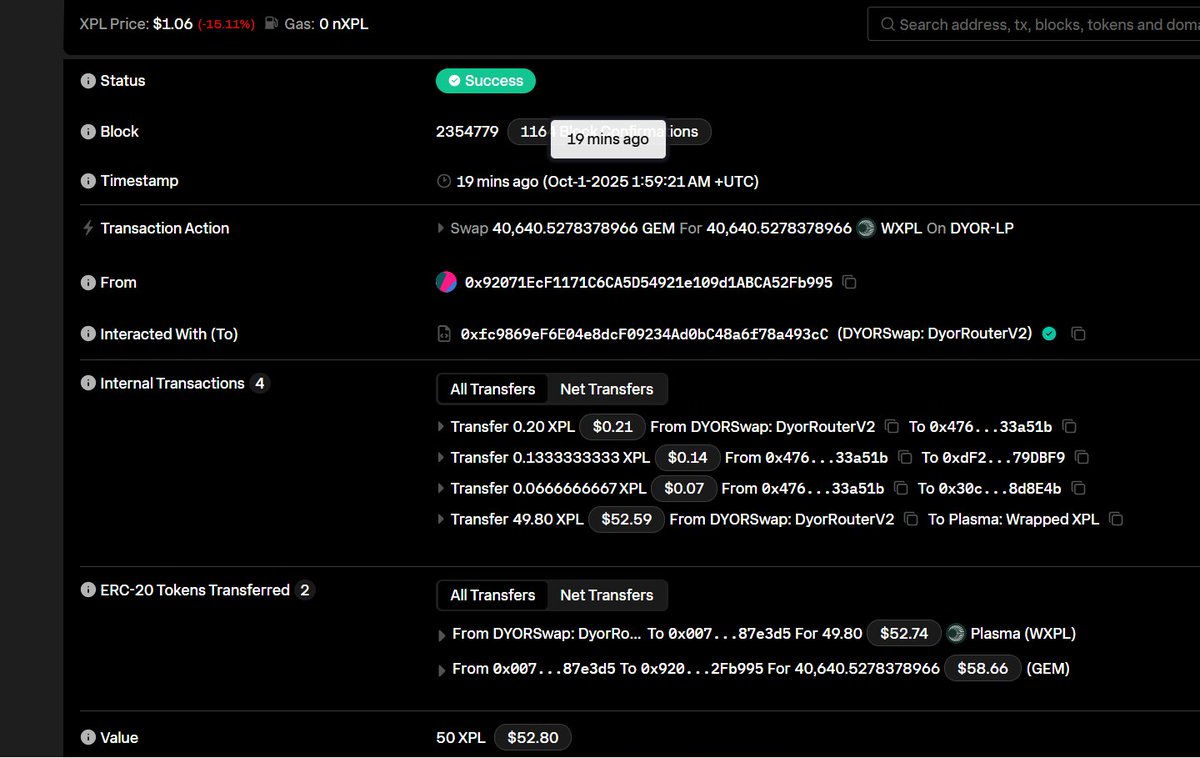Open the GEM token link in ERC-20 transfers
The image size is (1200, 758).
(1048, 668)
